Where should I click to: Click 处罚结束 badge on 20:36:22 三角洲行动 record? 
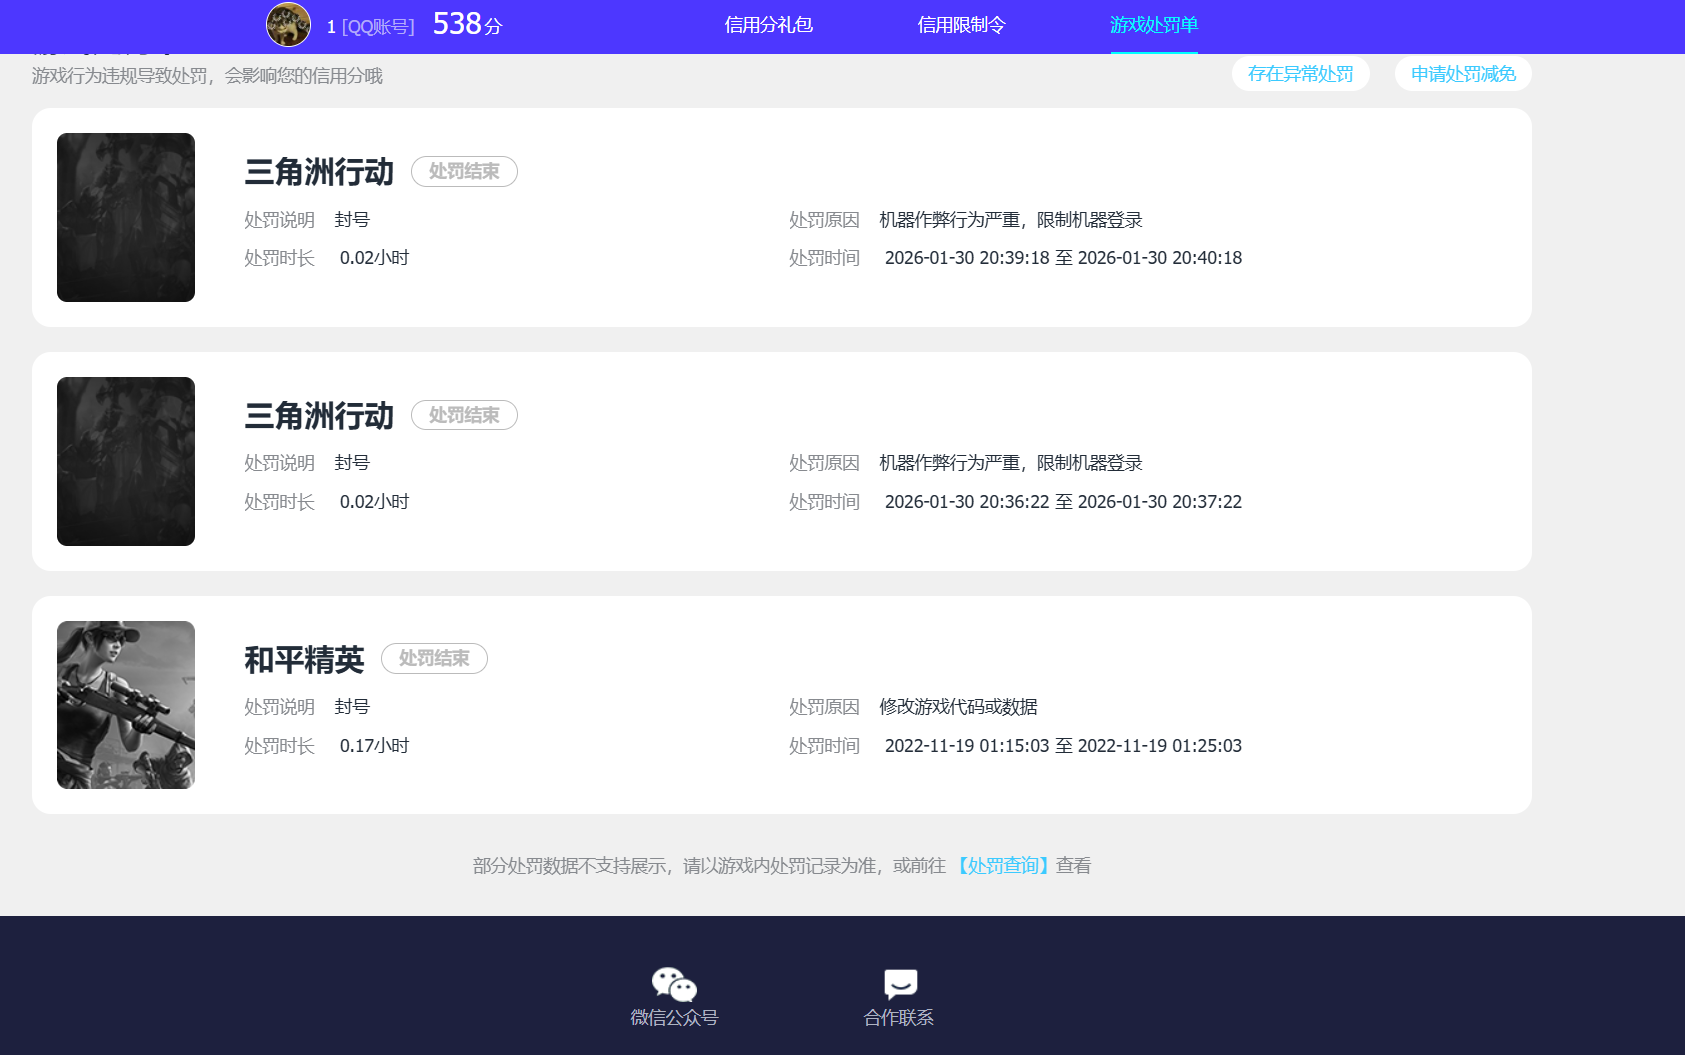[464, 415]
